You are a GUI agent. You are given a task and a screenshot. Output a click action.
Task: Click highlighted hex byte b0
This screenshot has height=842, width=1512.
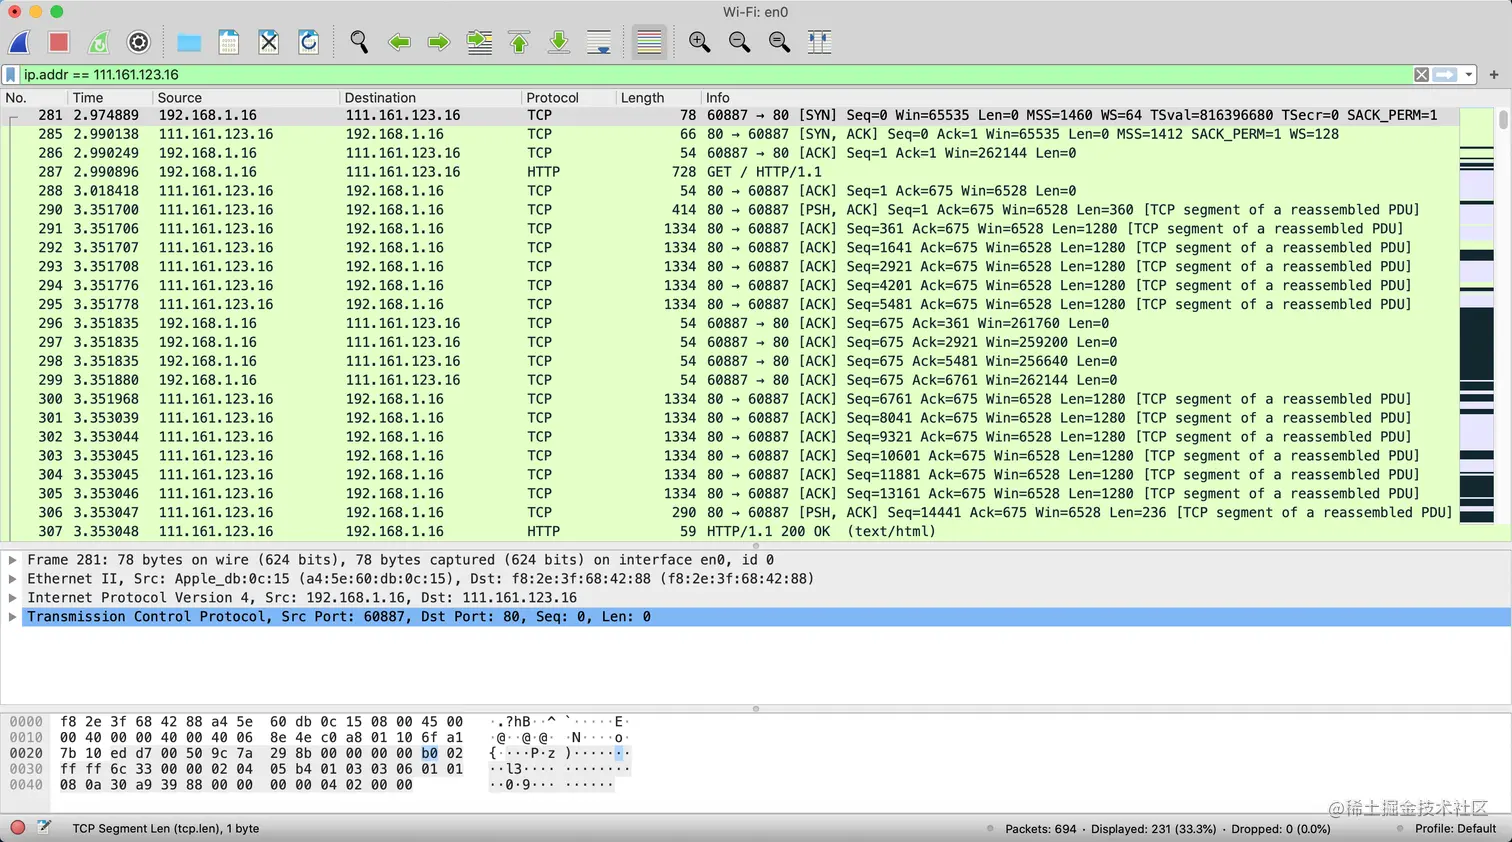pyautogui.click(x=429, y=754)
